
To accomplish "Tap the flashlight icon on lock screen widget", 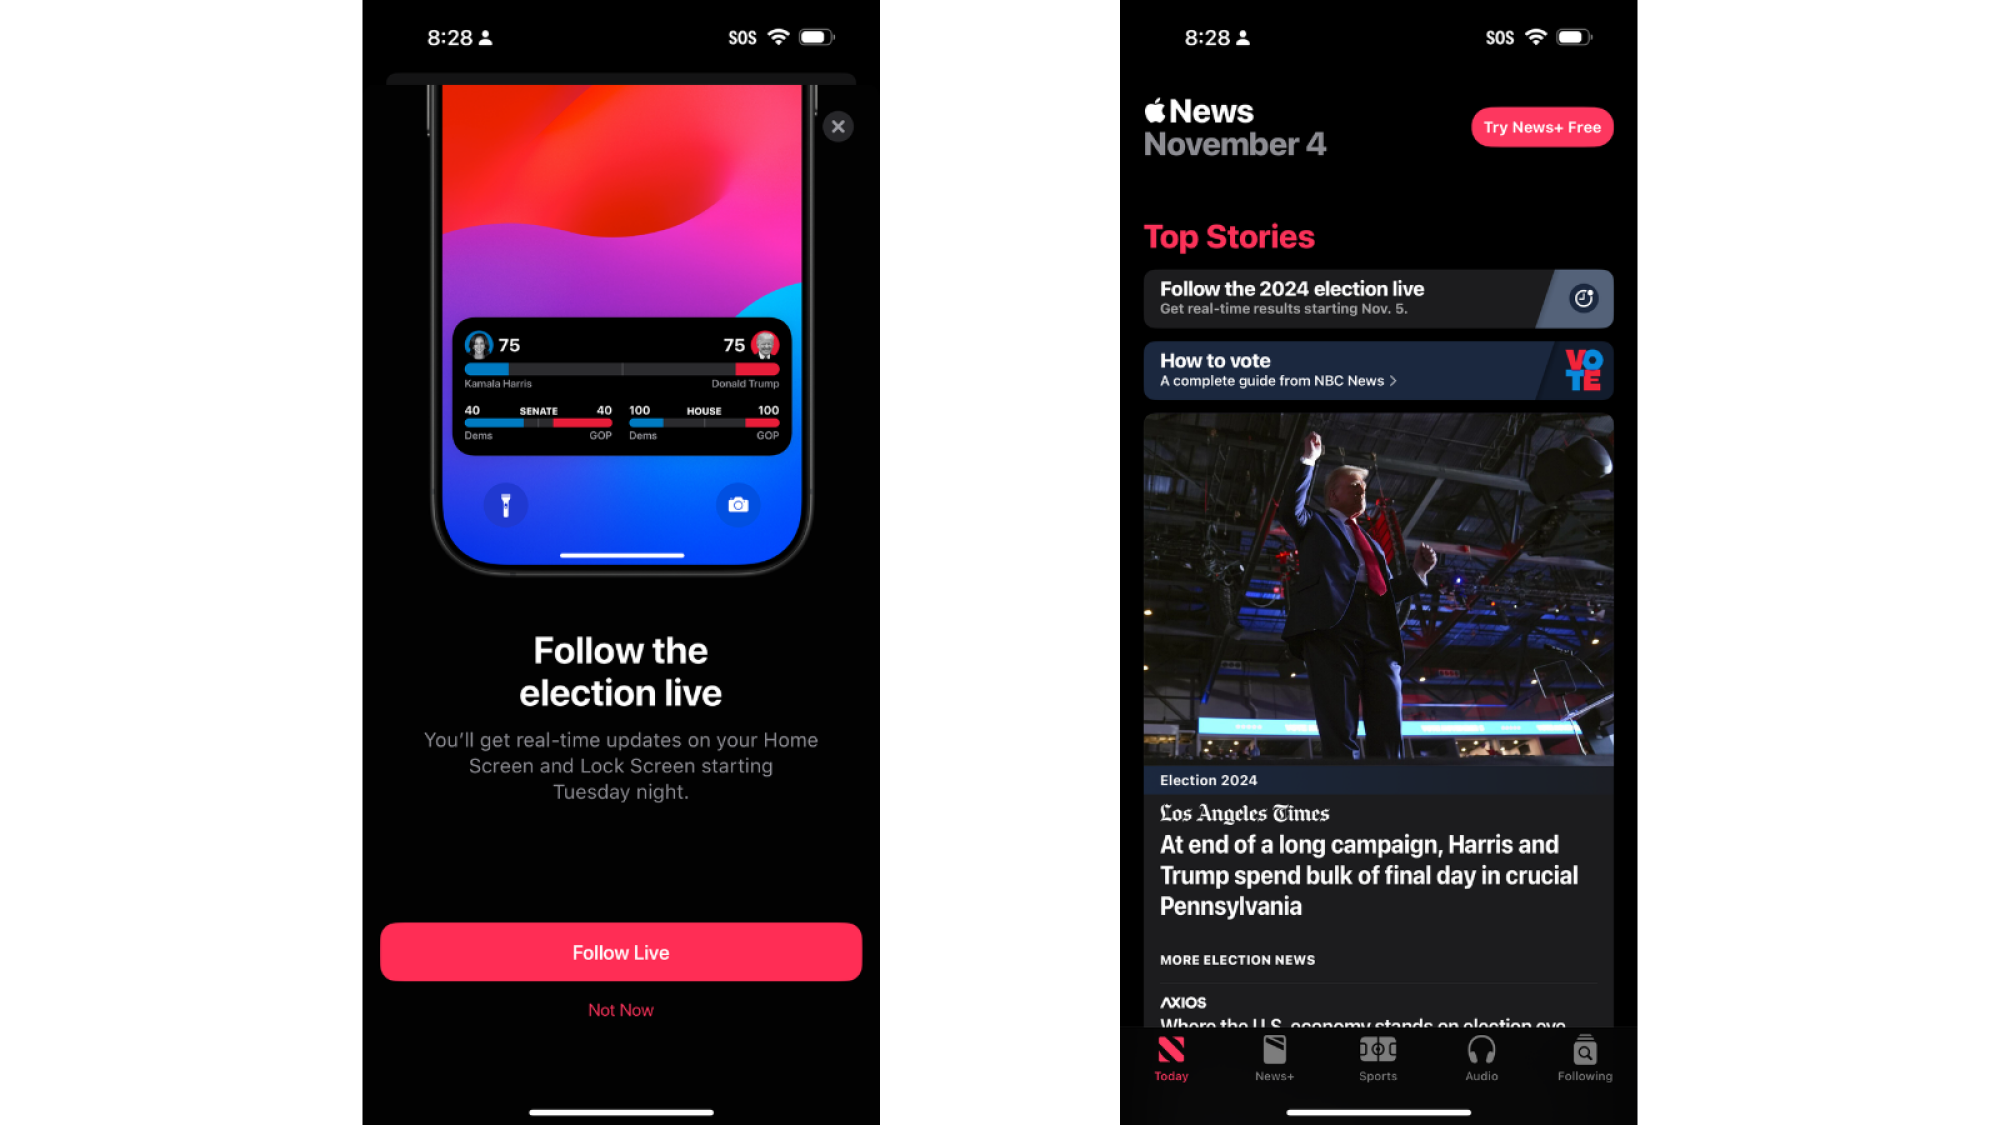I will click(x=505, y=504).
